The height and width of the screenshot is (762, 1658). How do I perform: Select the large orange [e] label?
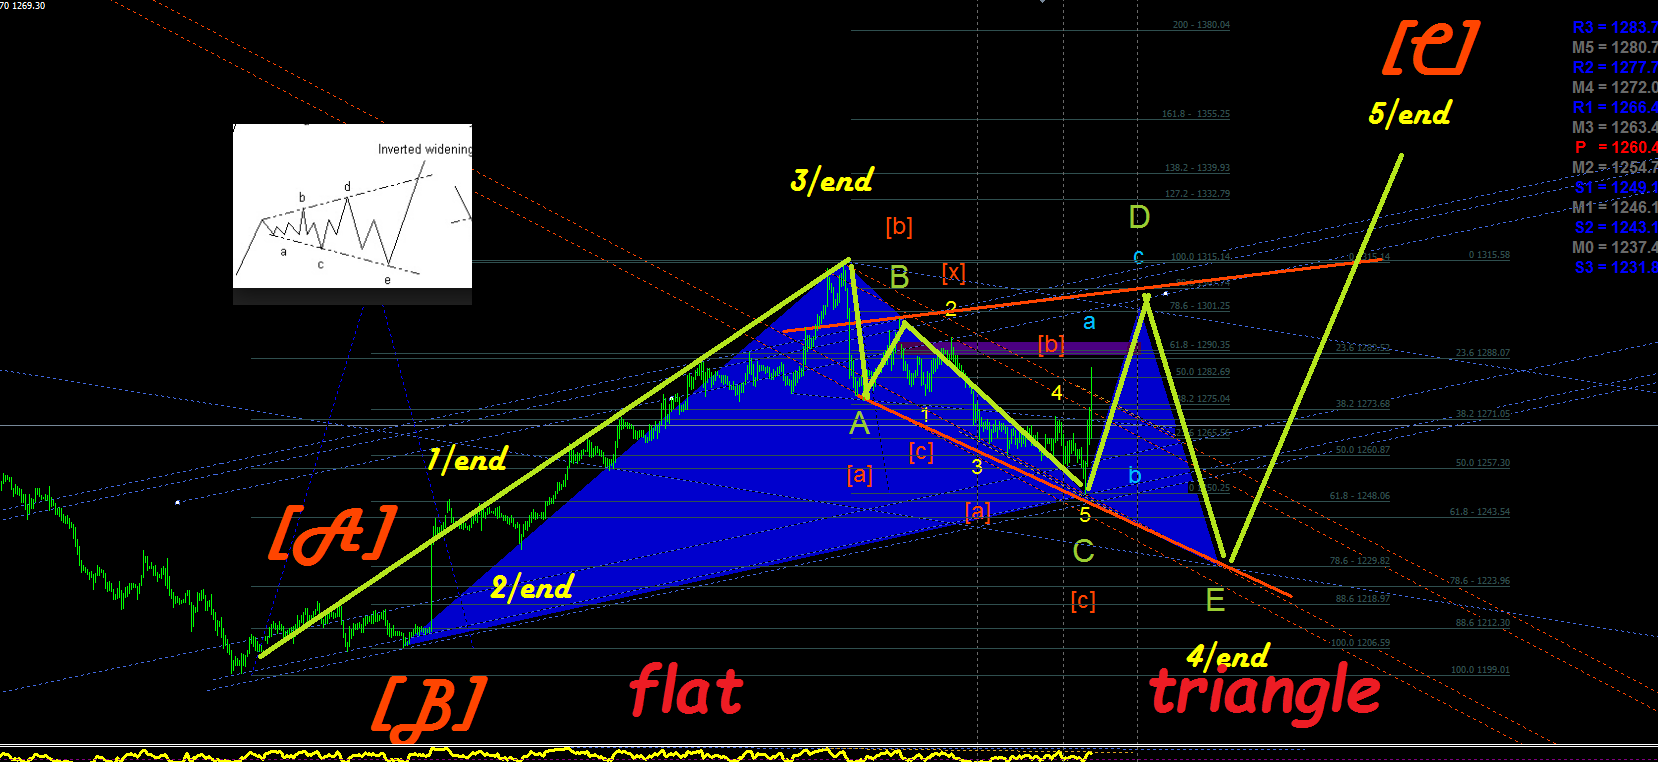[1431, 47]
